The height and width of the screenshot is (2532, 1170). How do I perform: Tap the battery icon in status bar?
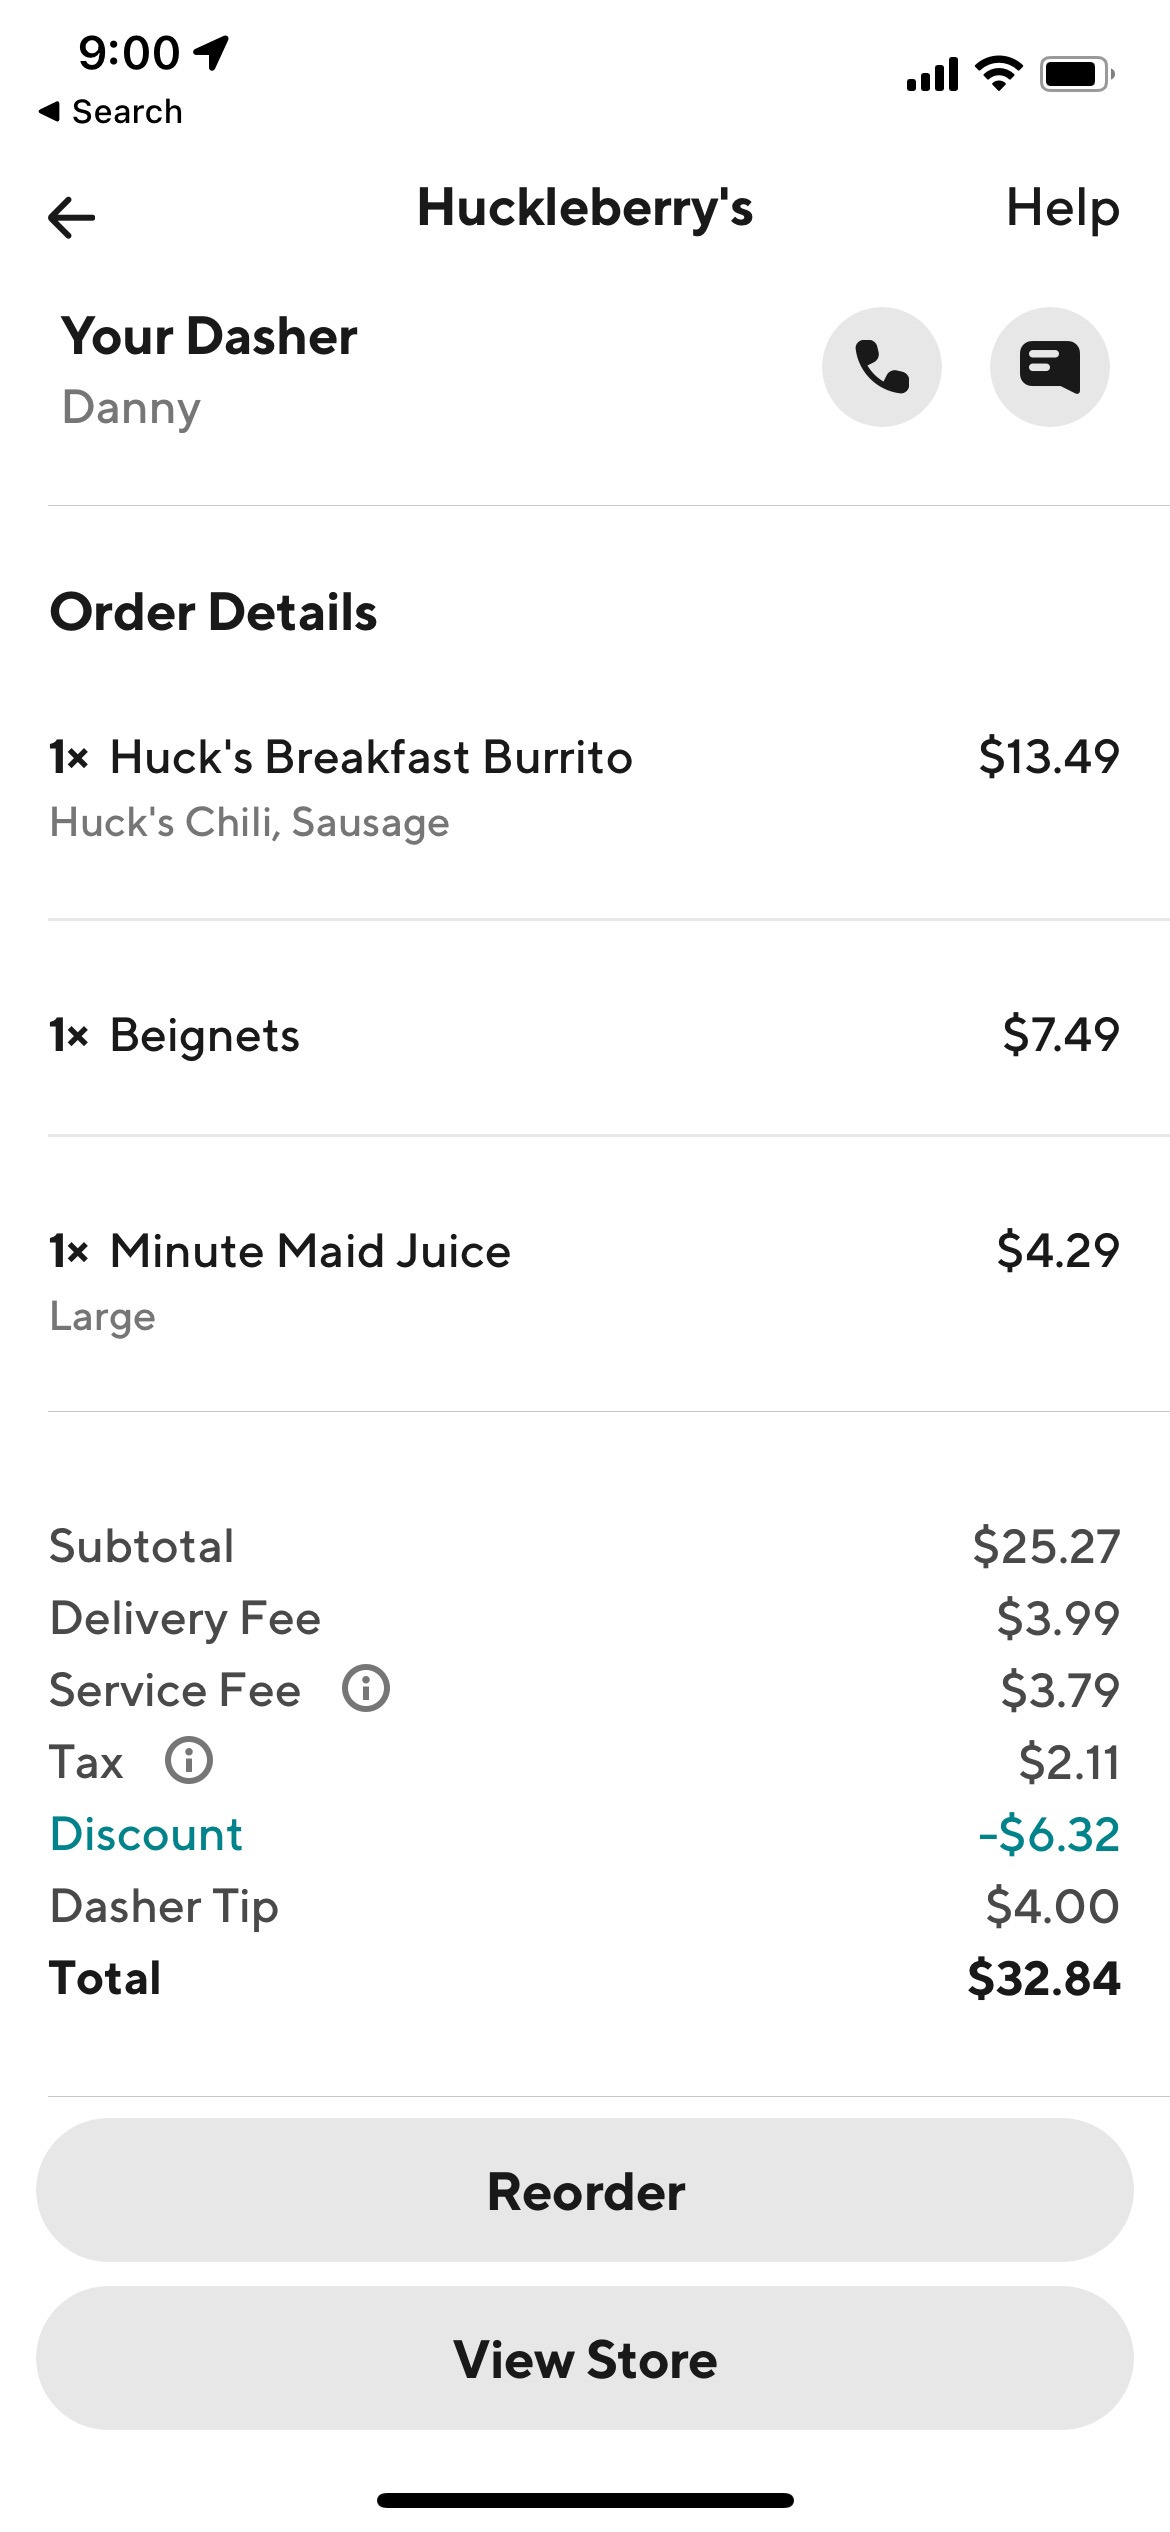pos(1076,74)
